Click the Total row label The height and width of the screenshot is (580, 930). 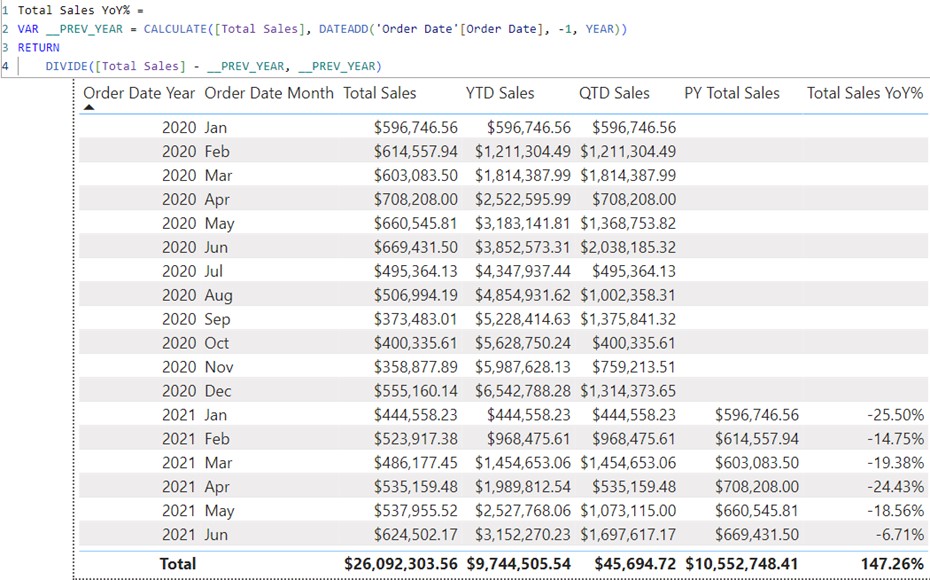(x=177, y=564)
